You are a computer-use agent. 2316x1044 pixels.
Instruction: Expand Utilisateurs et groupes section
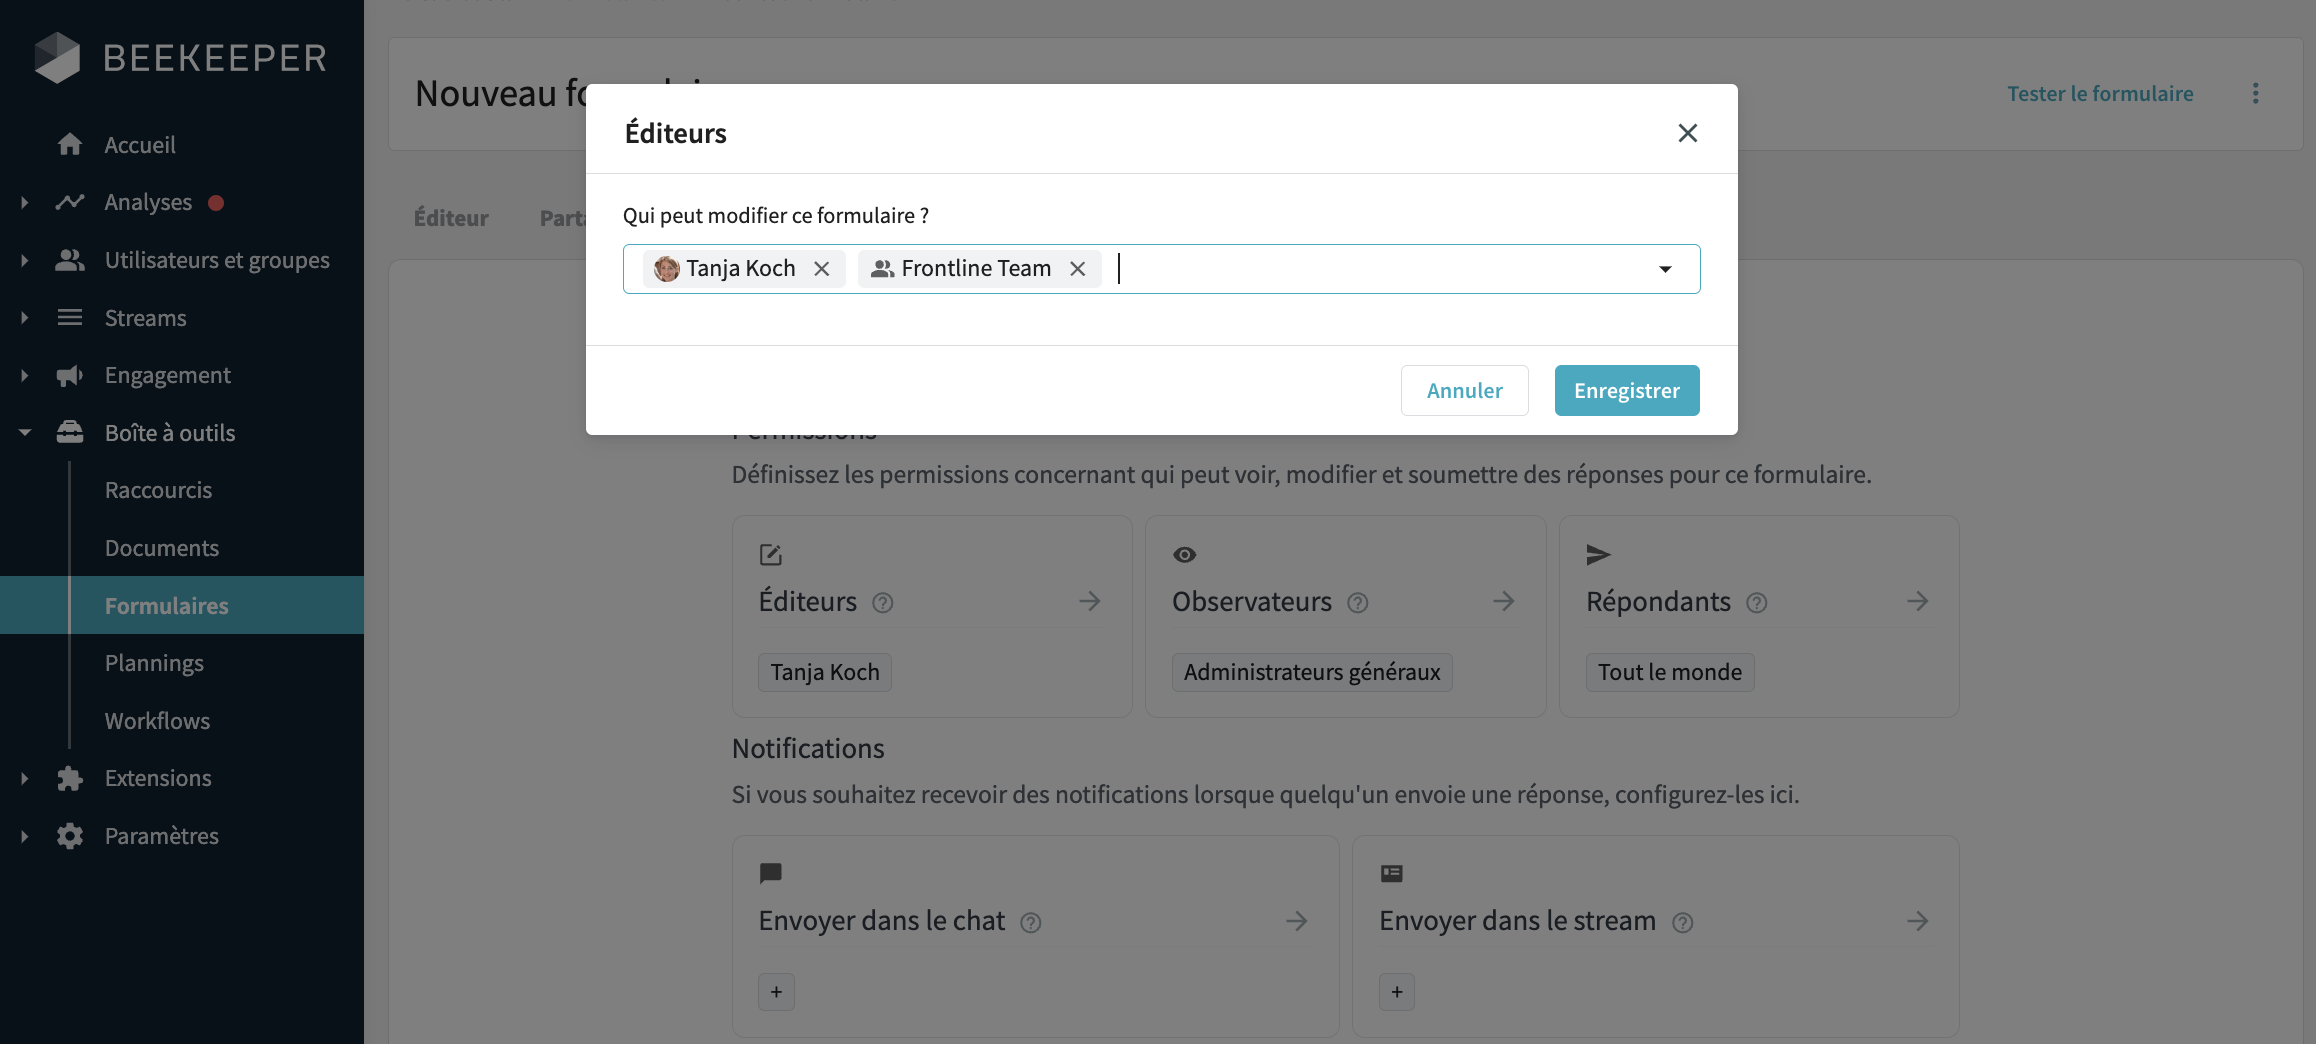coord(25,260)
